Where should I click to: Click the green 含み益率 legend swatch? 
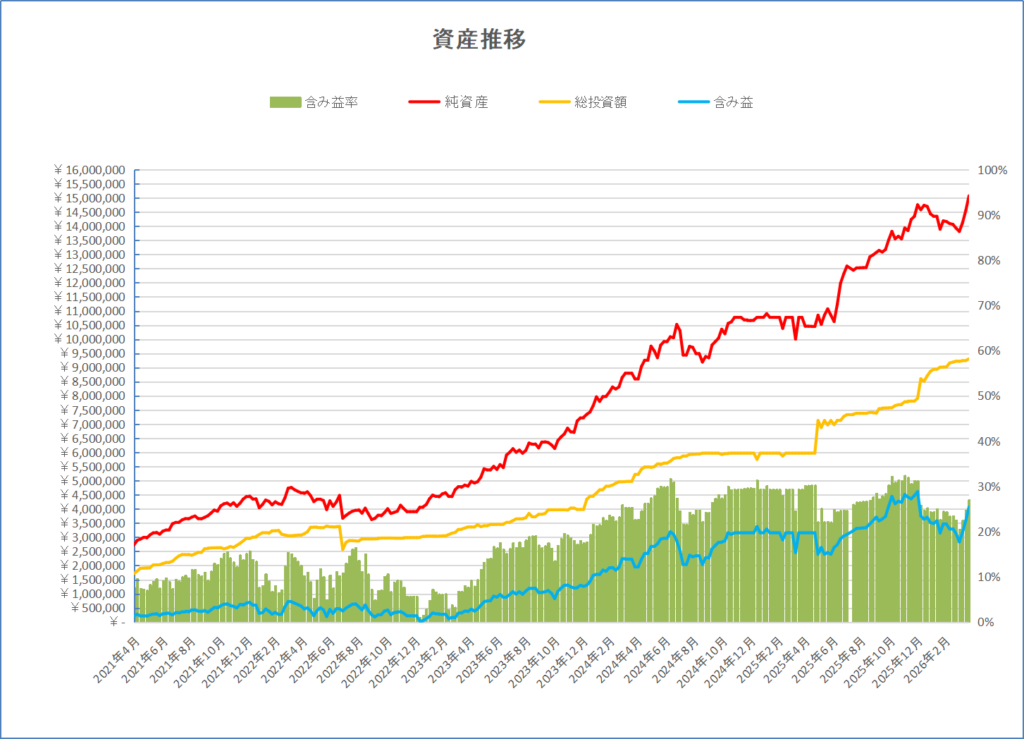(285, 102)
